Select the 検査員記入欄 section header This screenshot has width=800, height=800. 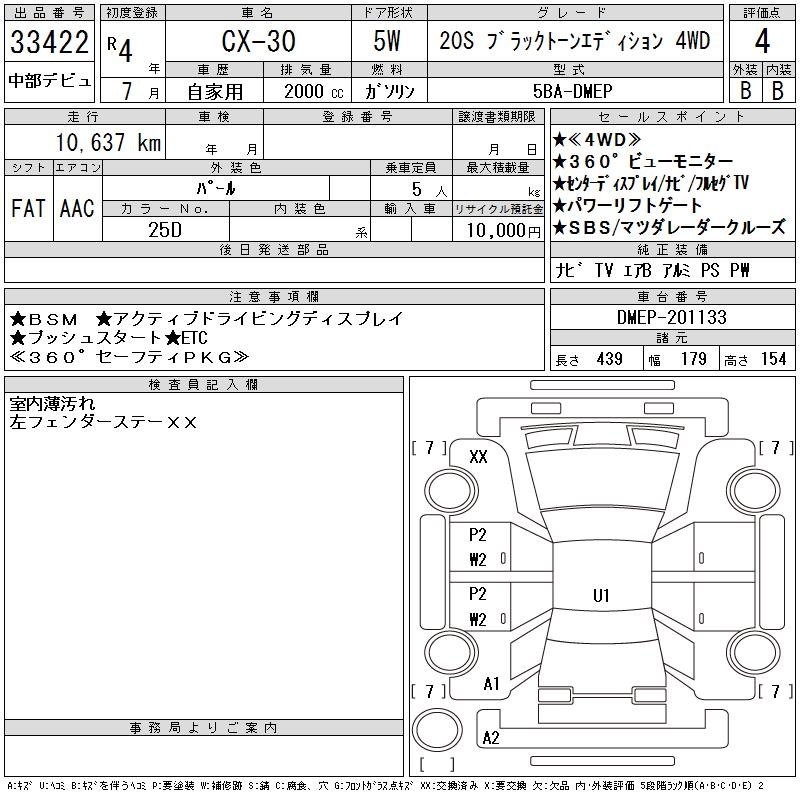pyautogui.click(x=204, y=385)
